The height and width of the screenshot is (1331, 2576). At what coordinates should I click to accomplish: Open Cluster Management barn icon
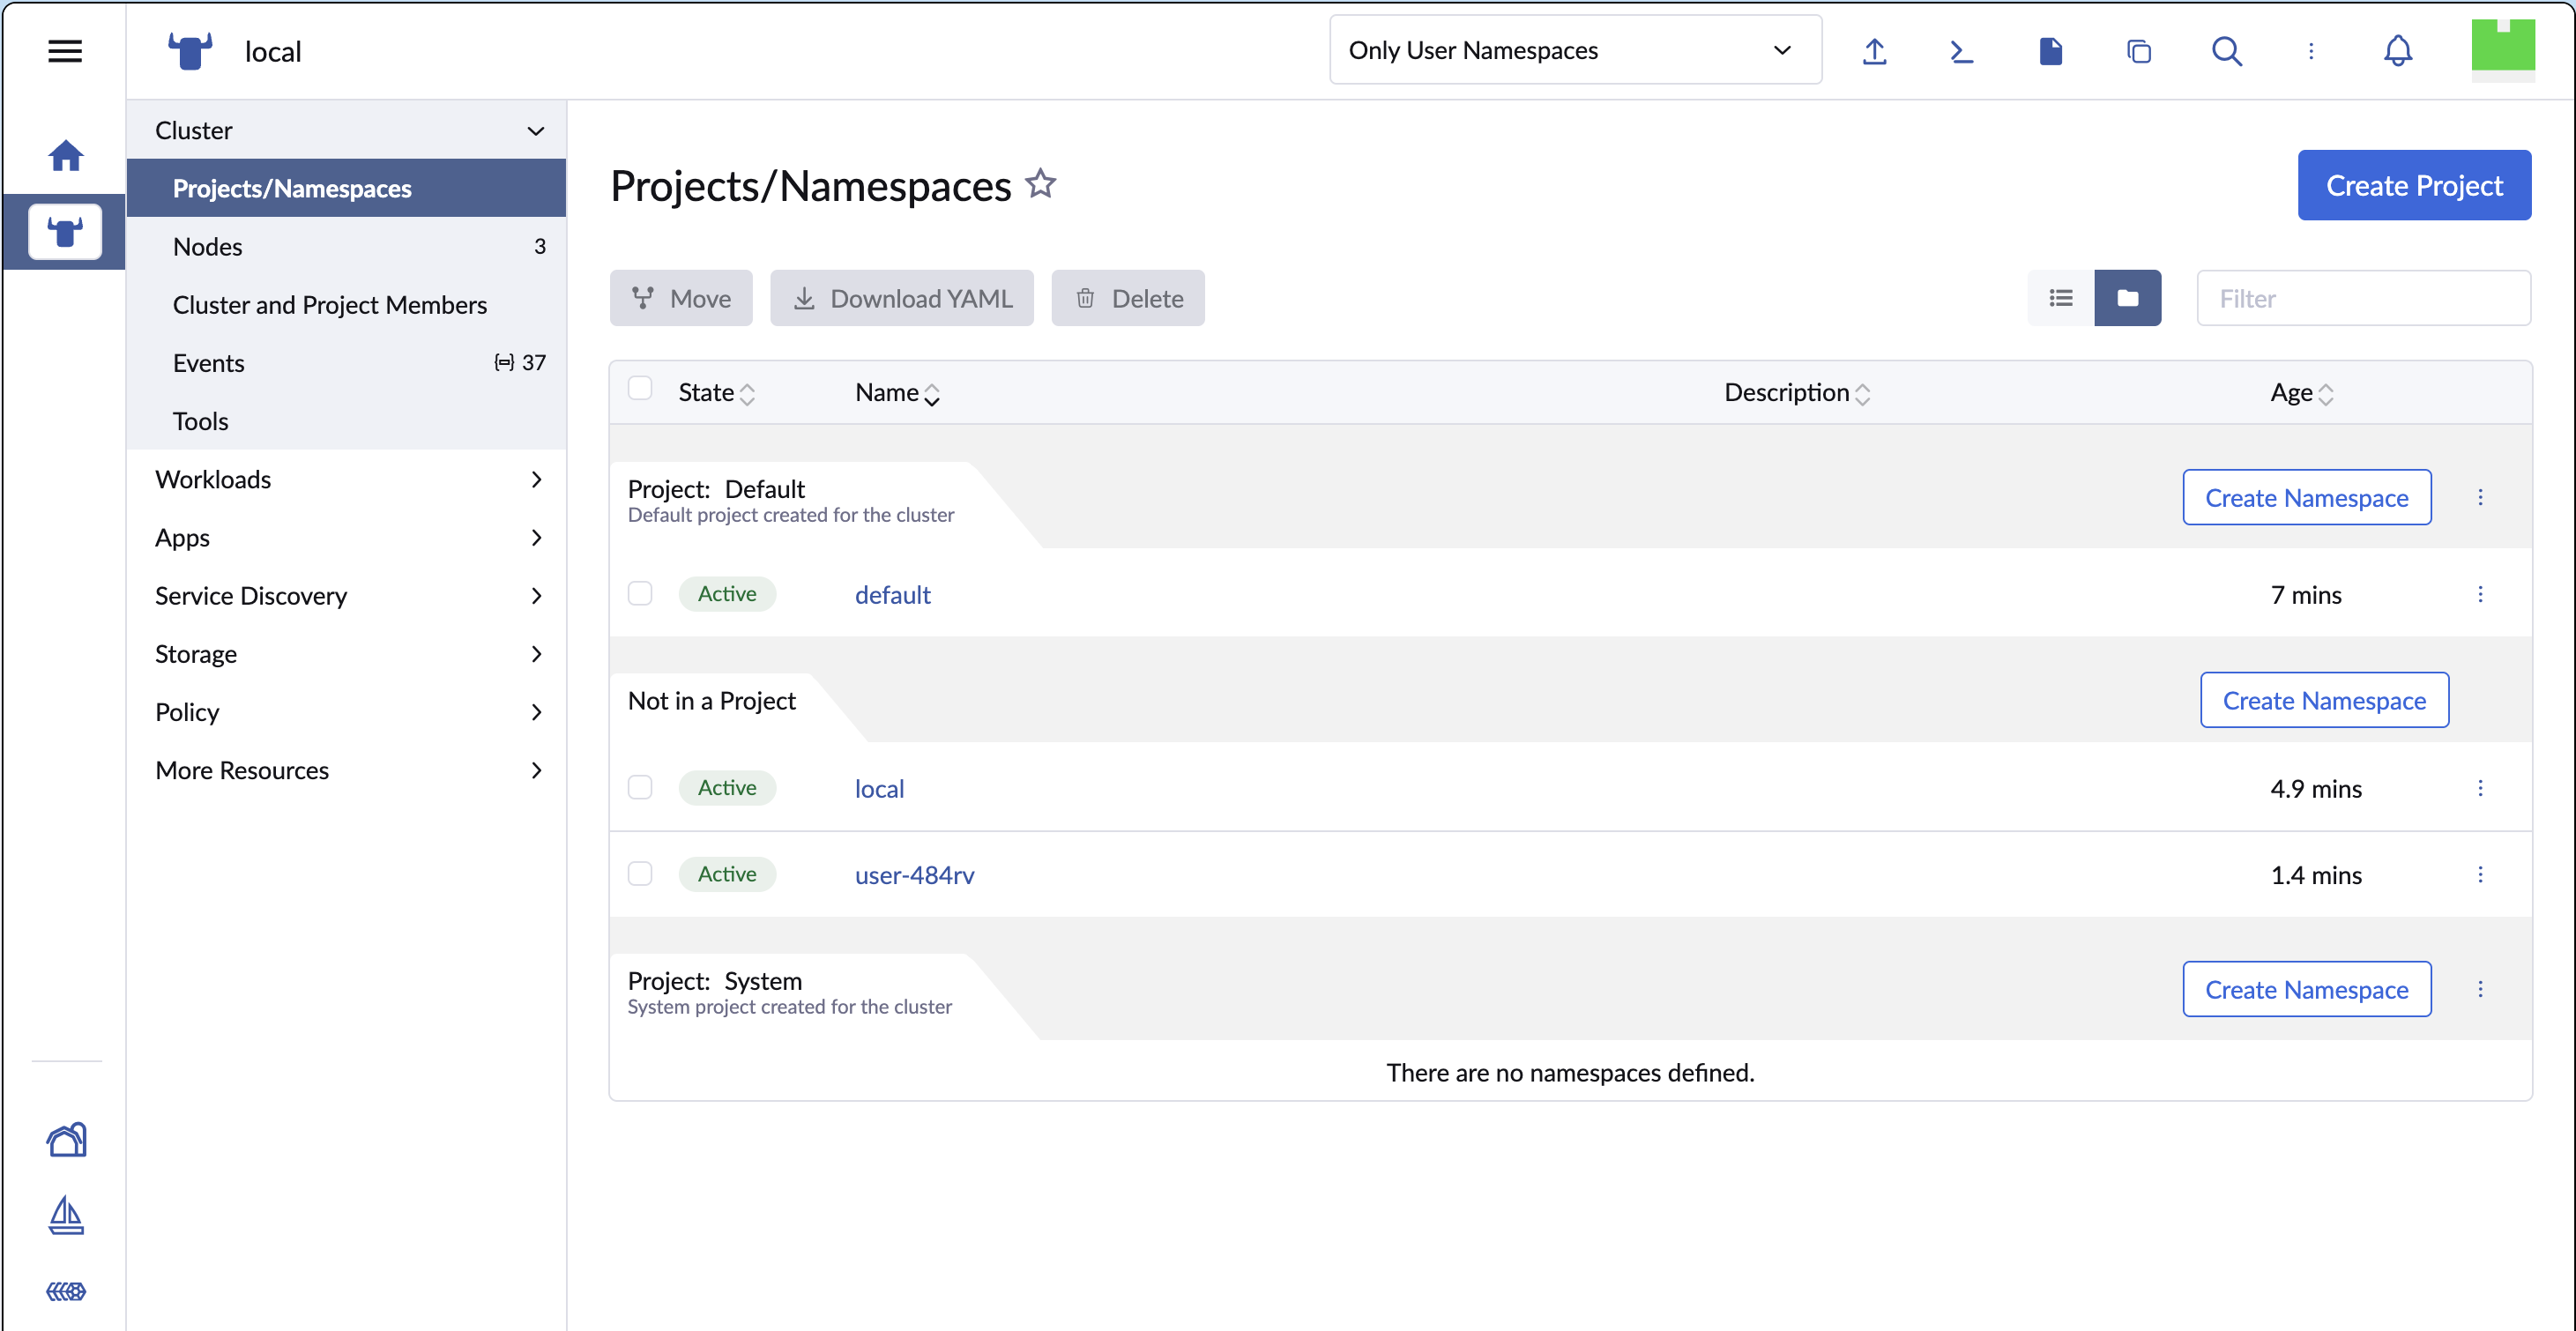click(x=66, y=1139)
